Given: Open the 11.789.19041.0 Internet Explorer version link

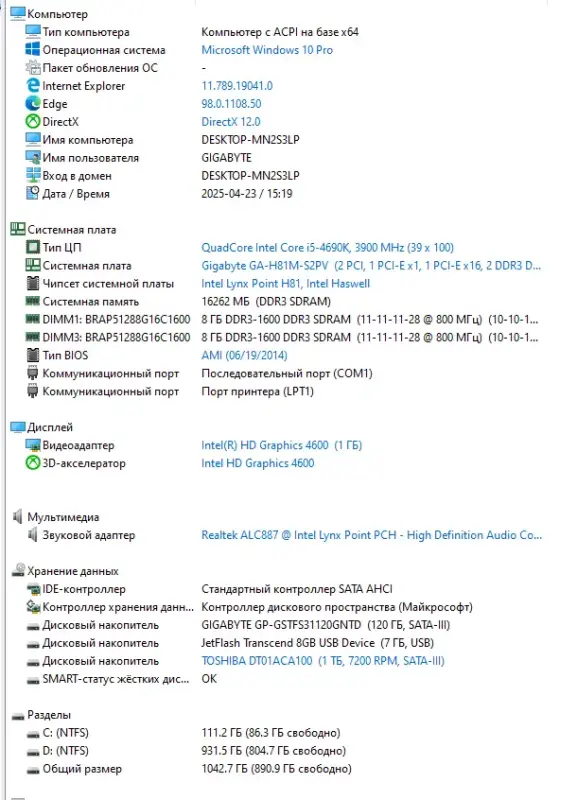Looking at the screenshot, I should coord(237,86).
